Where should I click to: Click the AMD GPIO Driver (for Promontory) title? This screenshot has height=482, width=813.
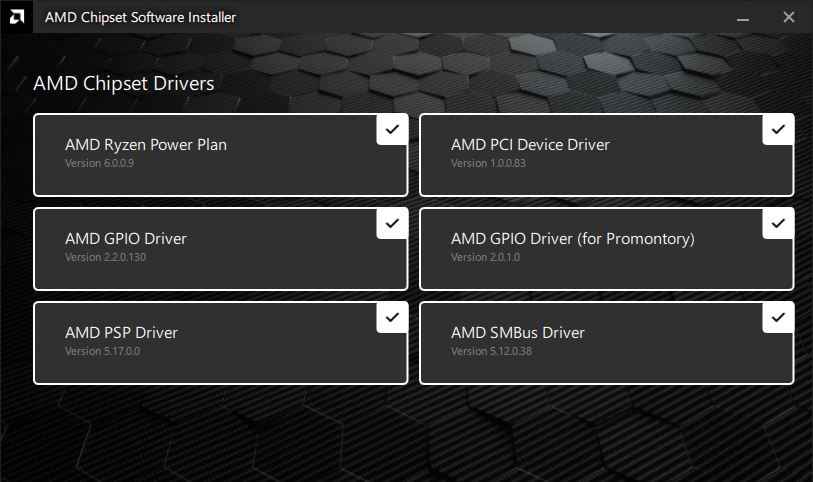pyautogui.click(x=572, y=238)
